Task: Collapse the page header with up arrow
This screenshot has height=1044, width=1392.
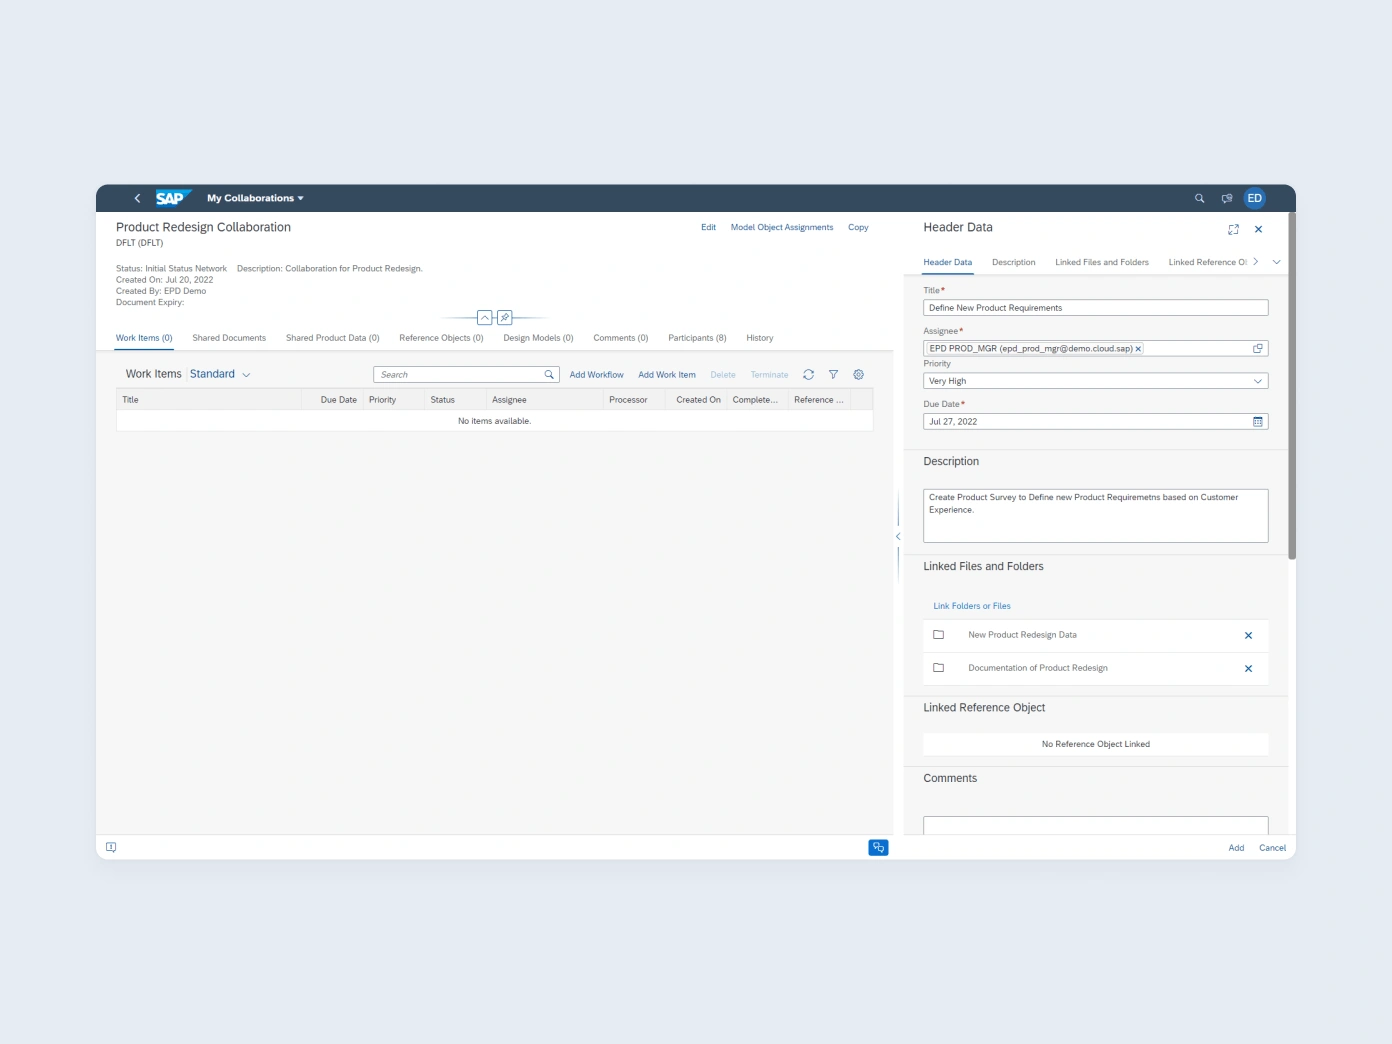Action: [485, 318]
